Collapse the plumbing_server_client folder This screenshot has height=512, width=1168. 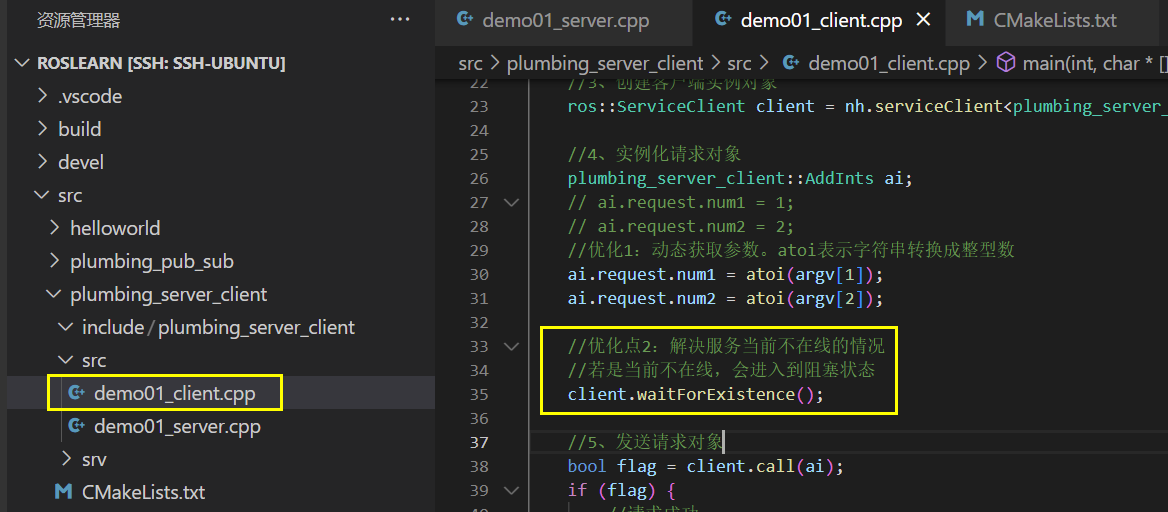pos(56,294)
